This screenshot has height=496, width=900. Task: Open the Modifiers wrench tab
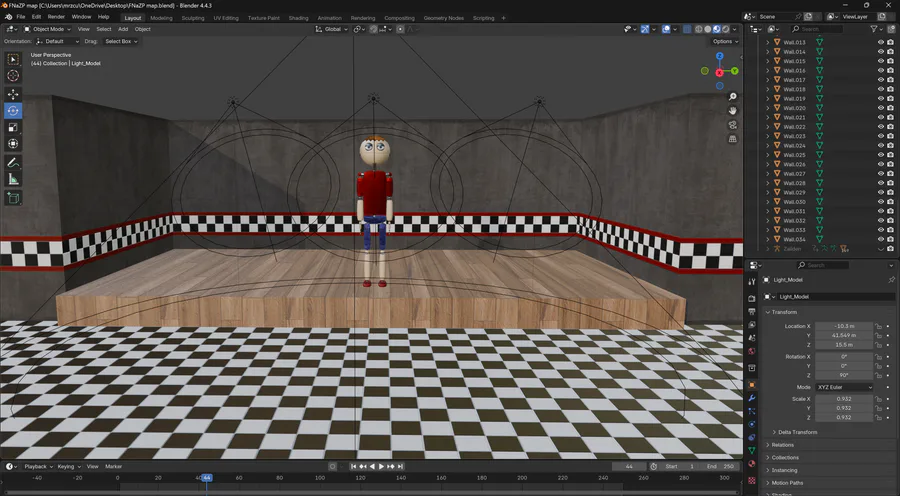[x=752, y=398]
